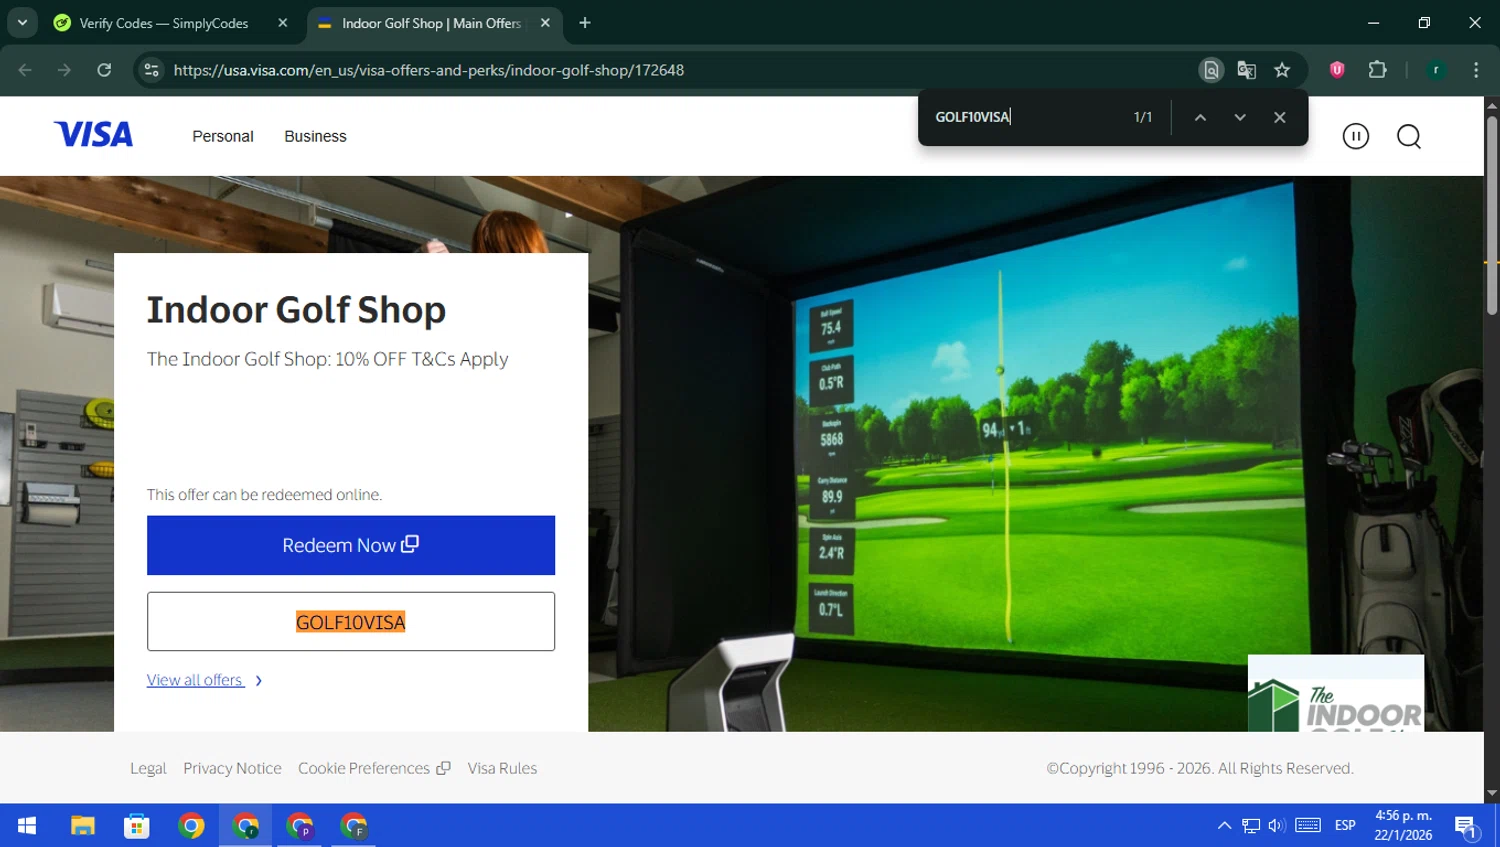This screenshot has height=847, width=1500.
Task: Open a new browser tab
Action: 585,23
